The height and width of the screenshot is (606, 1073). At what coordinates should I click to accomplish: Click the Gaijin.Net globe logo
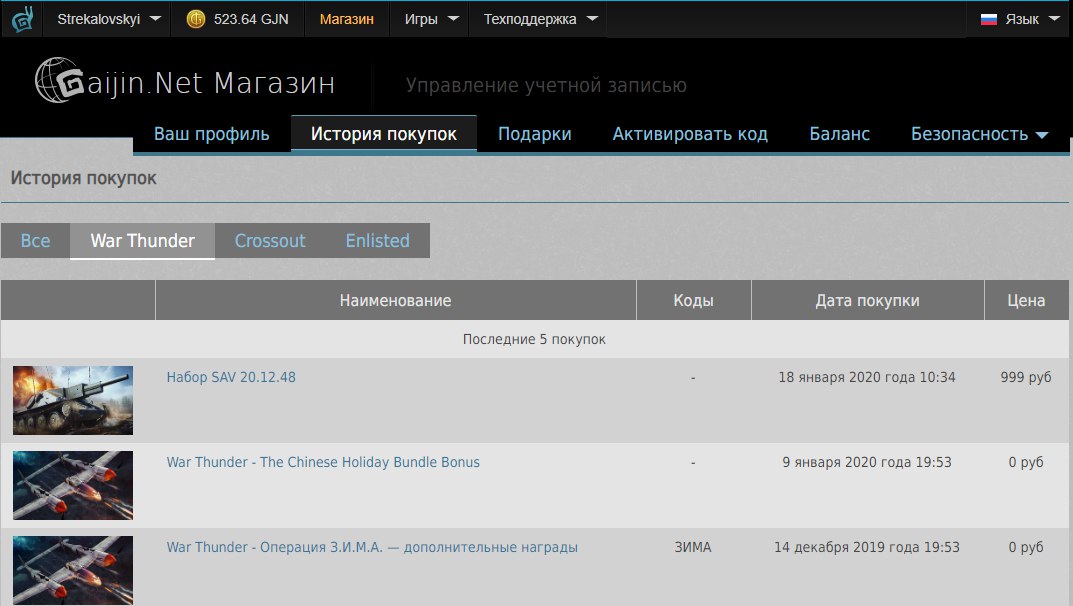point(59,80)
